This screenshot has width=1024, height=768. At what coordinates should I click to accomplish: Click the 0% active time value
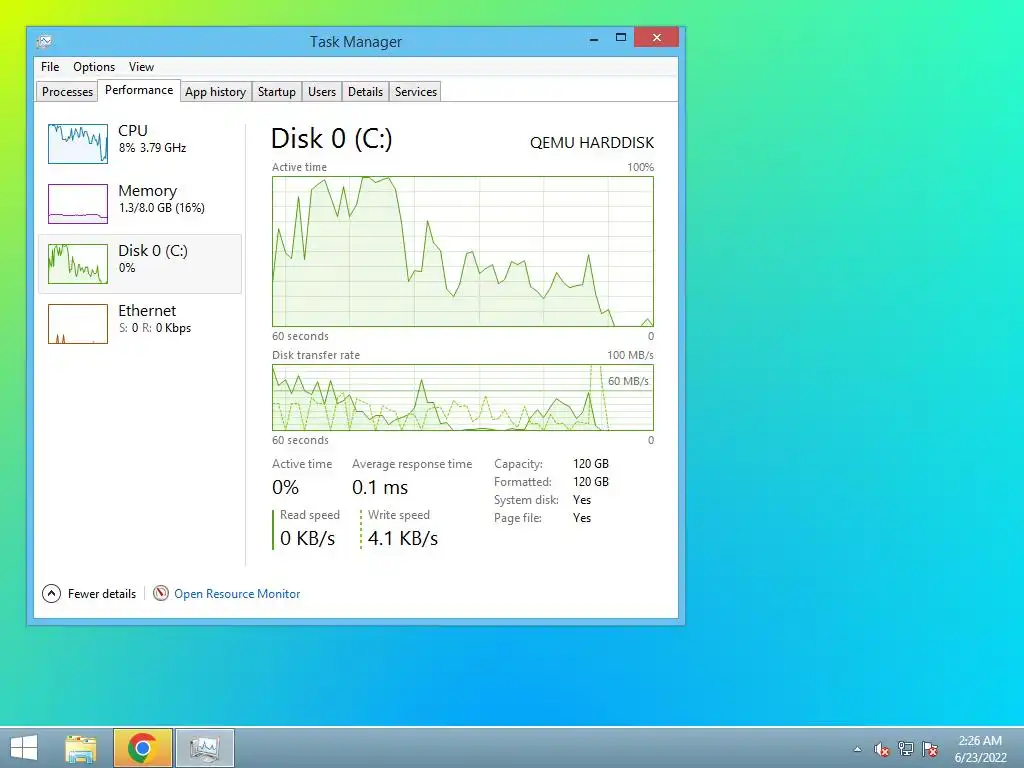285,487
